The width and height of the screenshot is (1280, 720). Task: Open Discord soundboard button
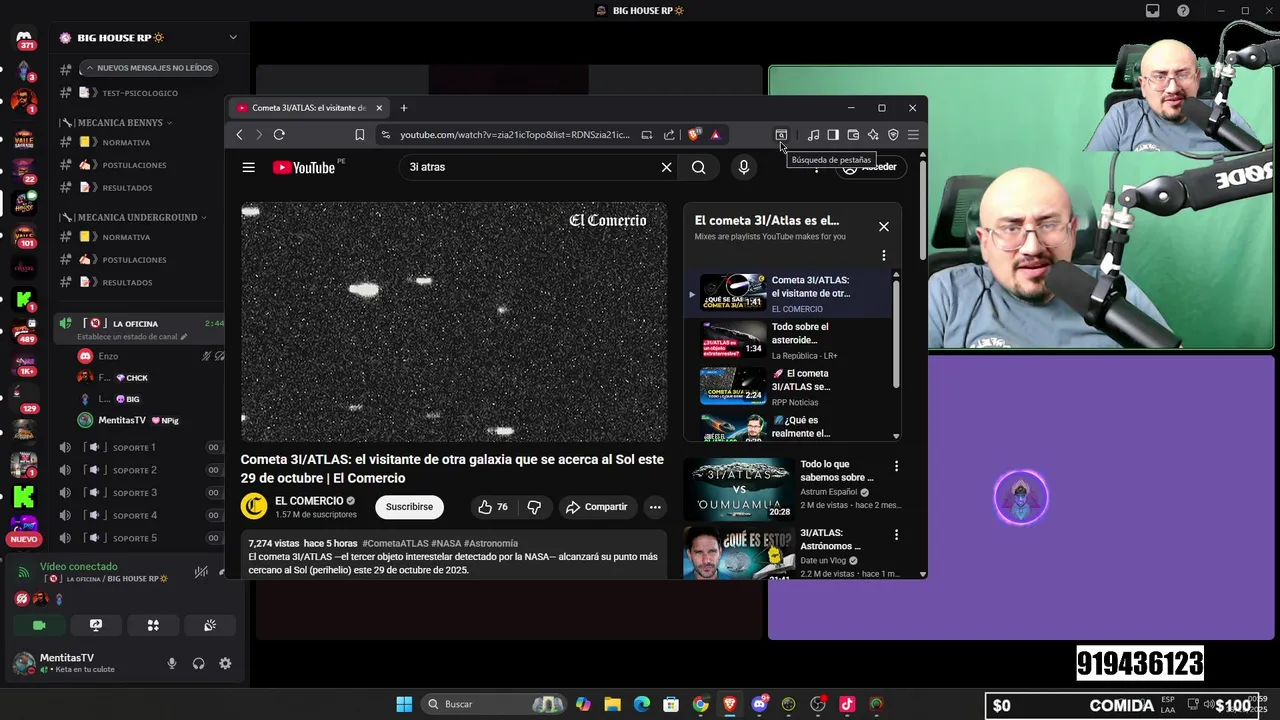(210, 625)
